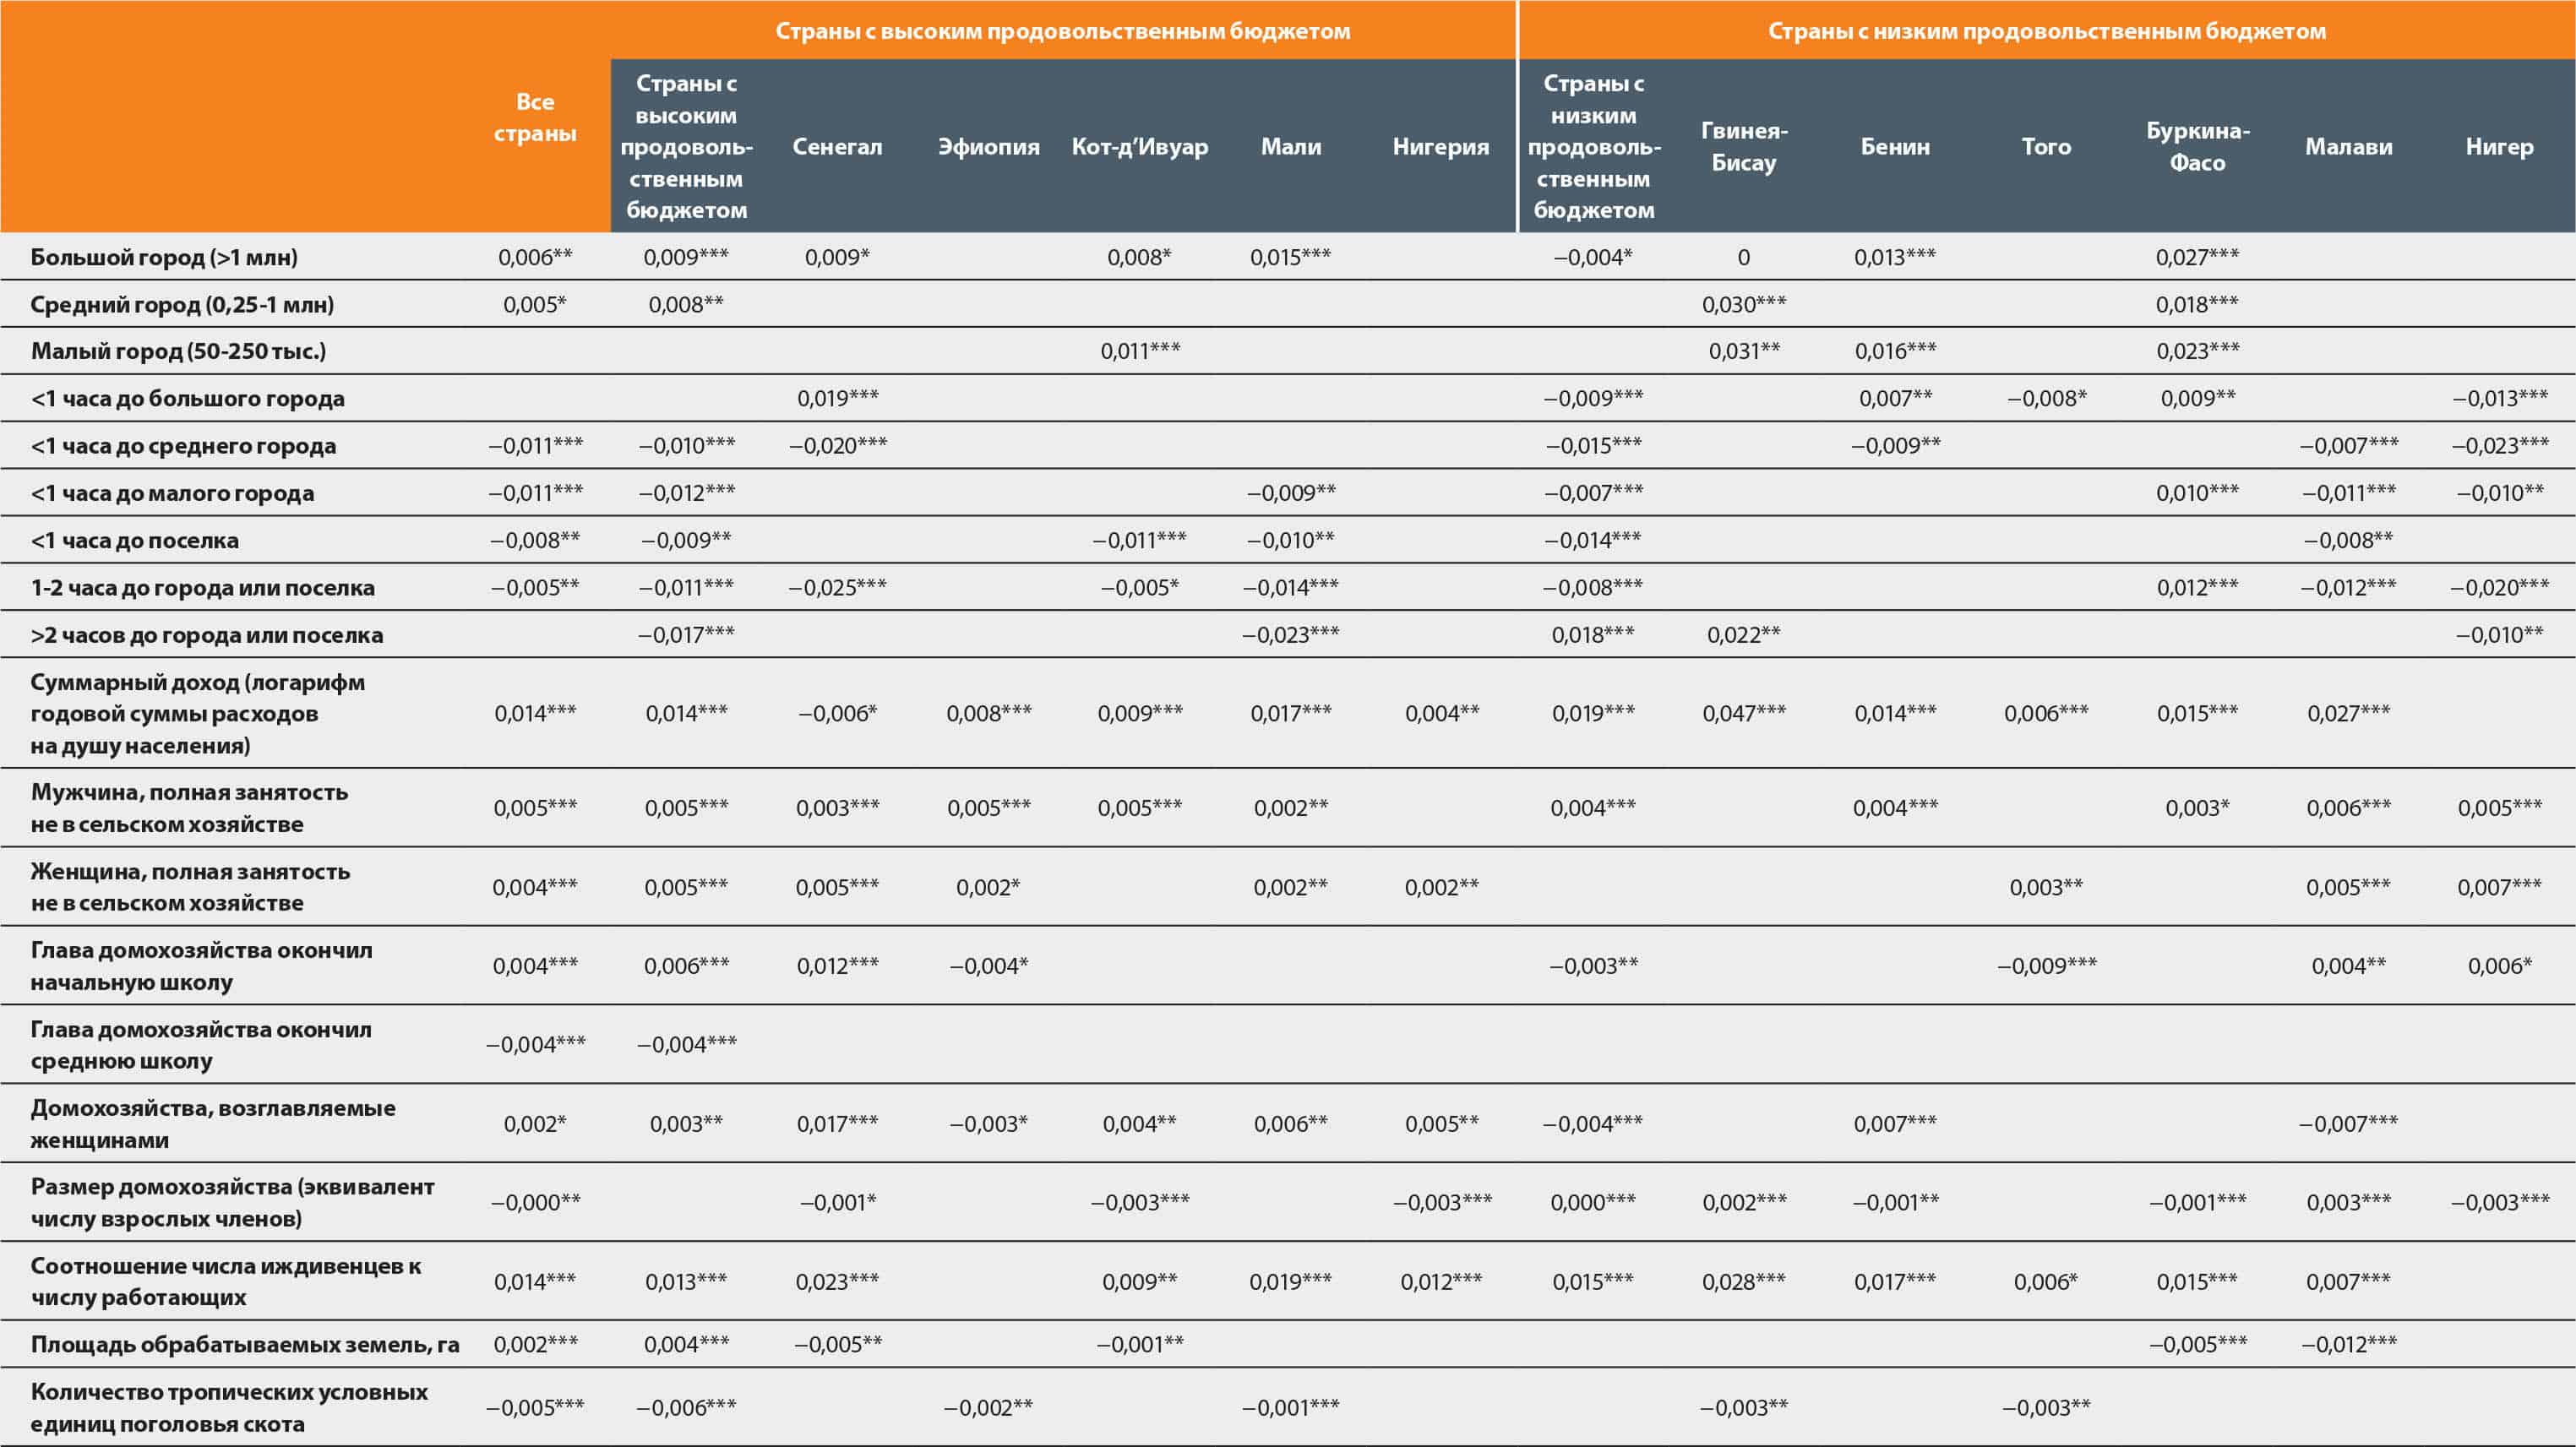This screenshot has height=1447, width=2576.
Task: Select value '0,019***' in Сенегал column
Action: [837, 398]
